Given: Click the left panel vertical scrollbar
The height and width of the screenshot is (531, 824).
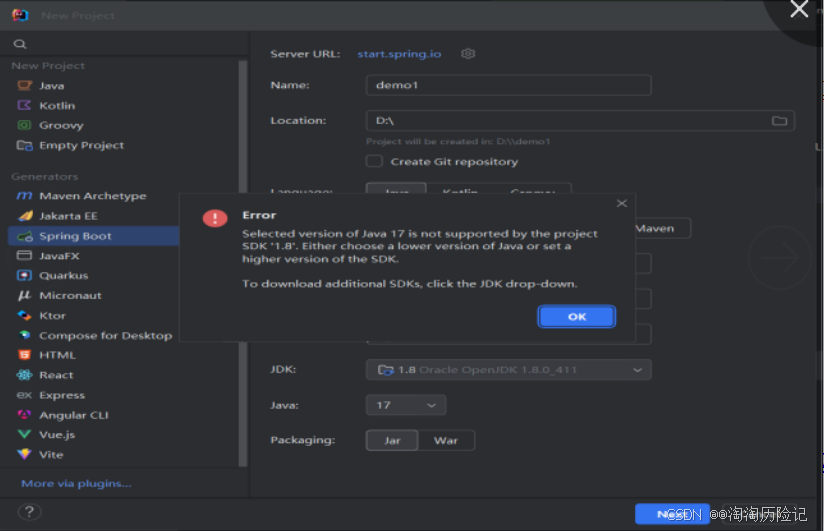Looking at the screenshot, I should pos(242,263).
